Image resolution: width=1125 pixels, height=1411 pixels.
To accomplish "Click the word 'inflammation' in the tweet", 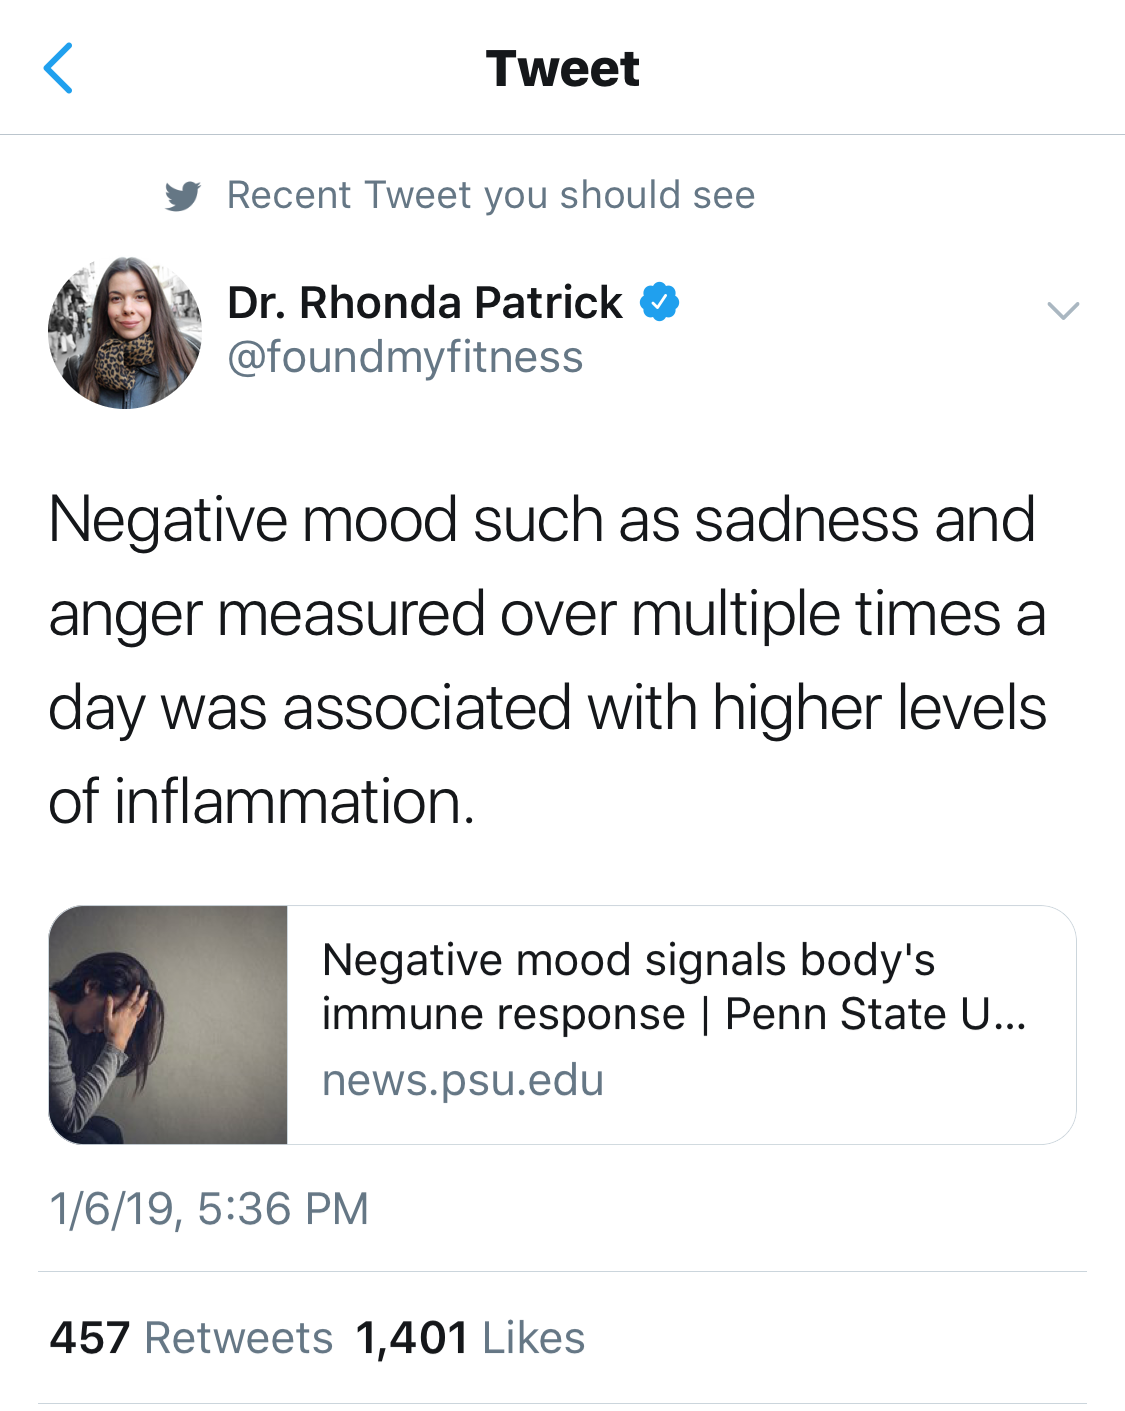I will click(x=294, y=802).
